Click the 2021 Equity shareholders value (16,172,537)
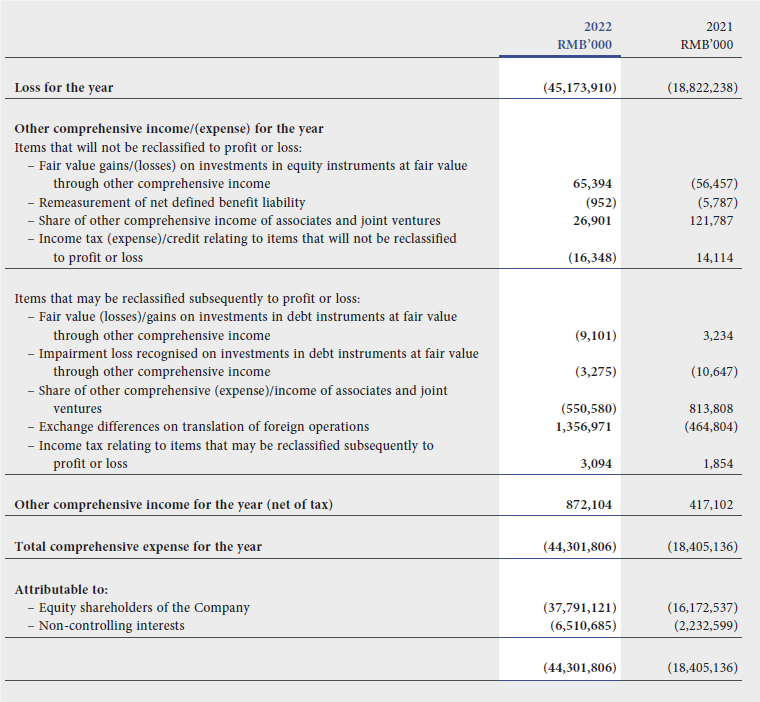 pyautogui.click(x=702, y=608)
